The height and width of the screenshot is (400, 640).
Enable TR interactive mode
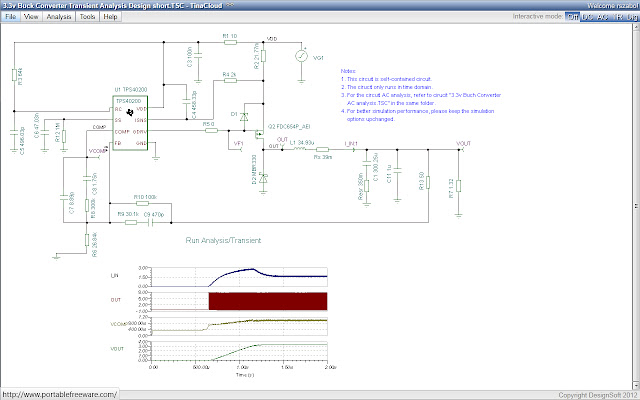point(620,17)
